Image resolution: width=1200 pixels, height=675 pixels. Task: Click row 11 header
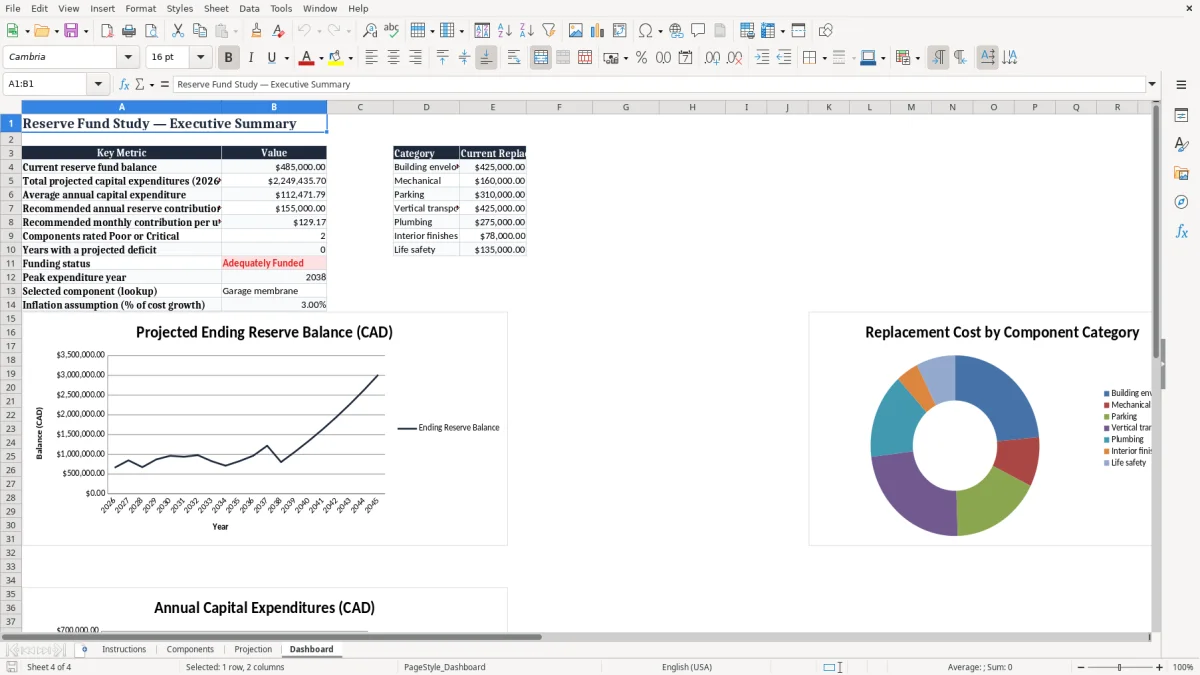(x=10, y=263)
